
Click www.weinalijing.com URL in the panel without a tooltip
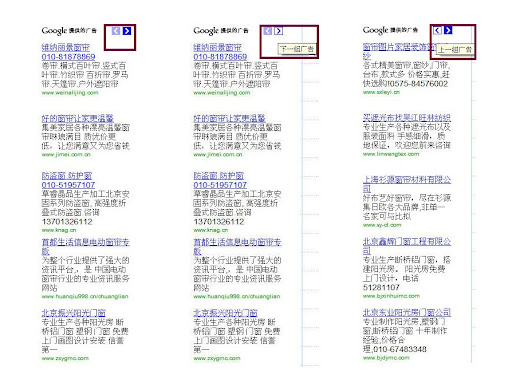point(70,93)
